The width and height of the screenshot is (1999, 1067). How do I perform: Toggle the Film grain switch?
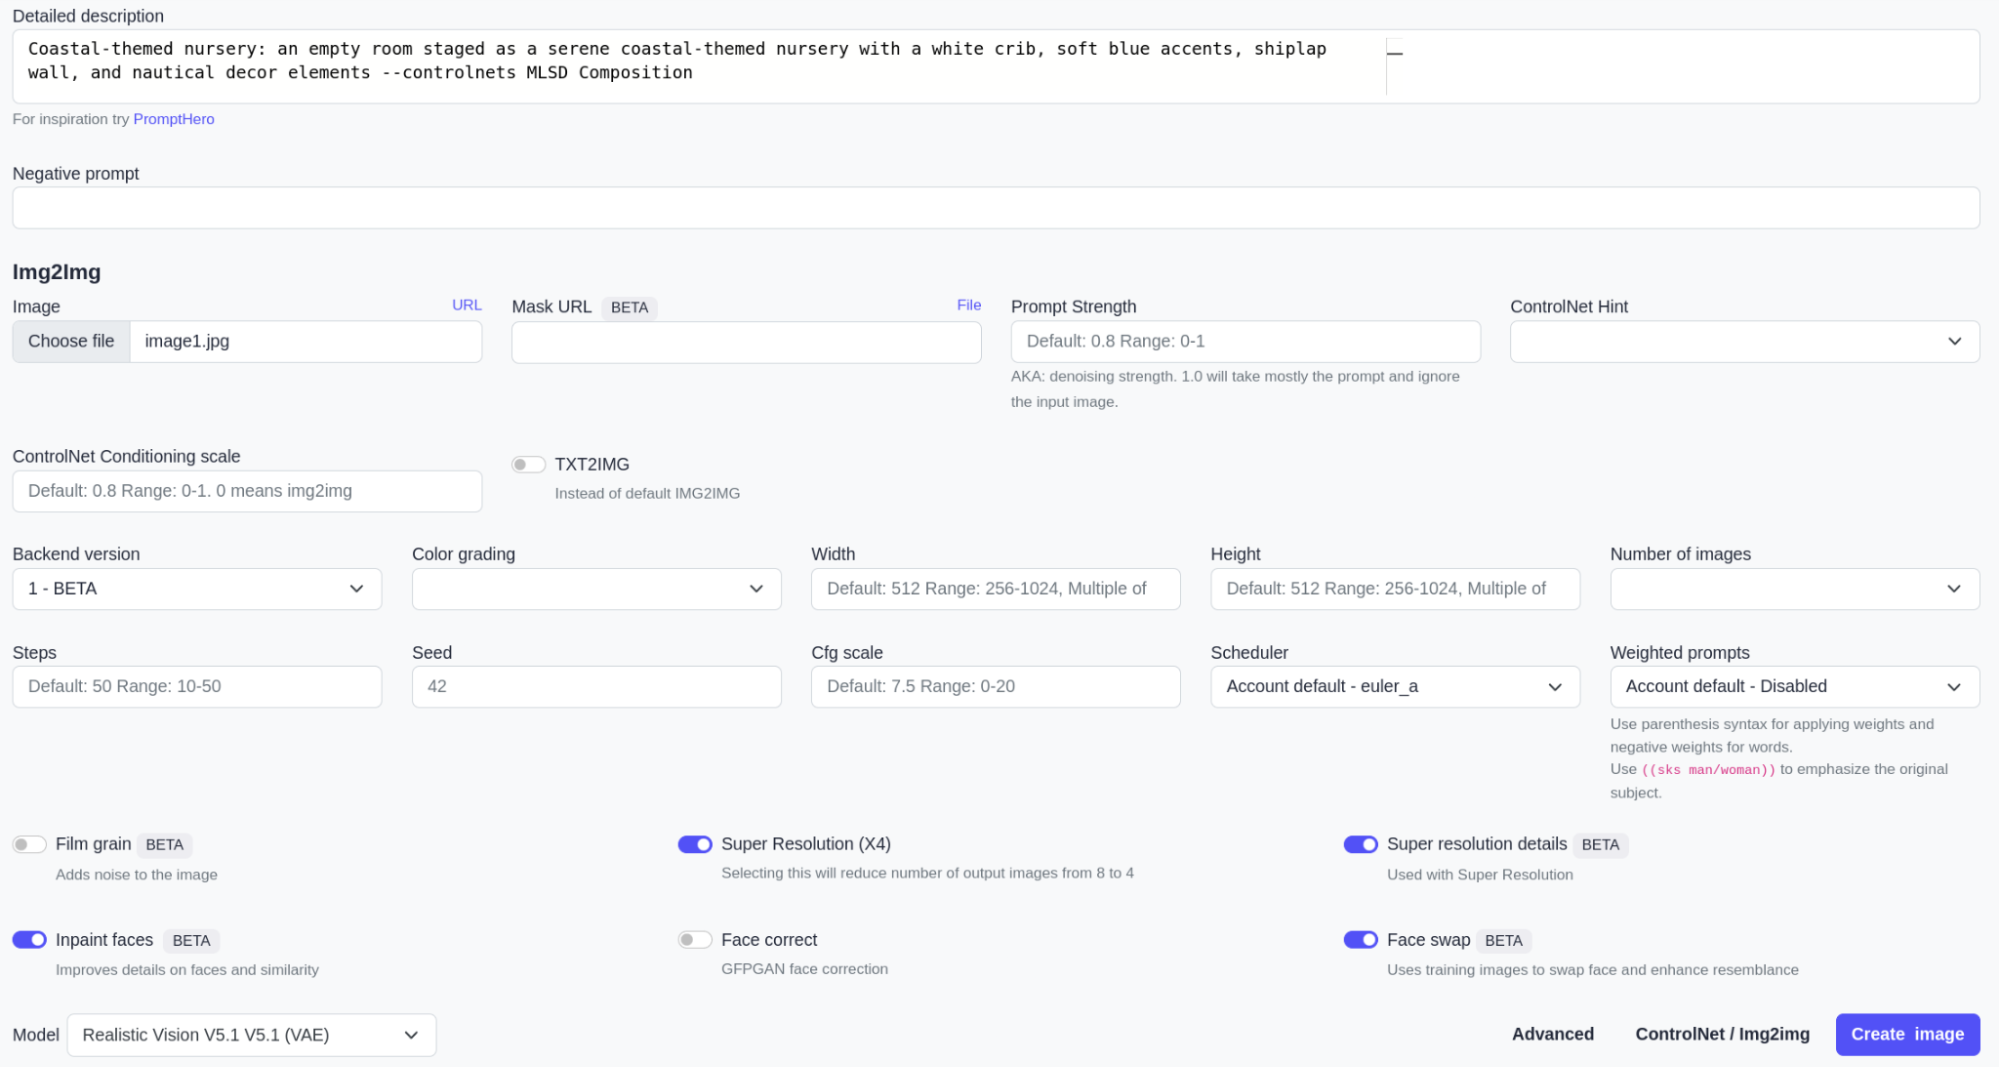coord(29,844)
